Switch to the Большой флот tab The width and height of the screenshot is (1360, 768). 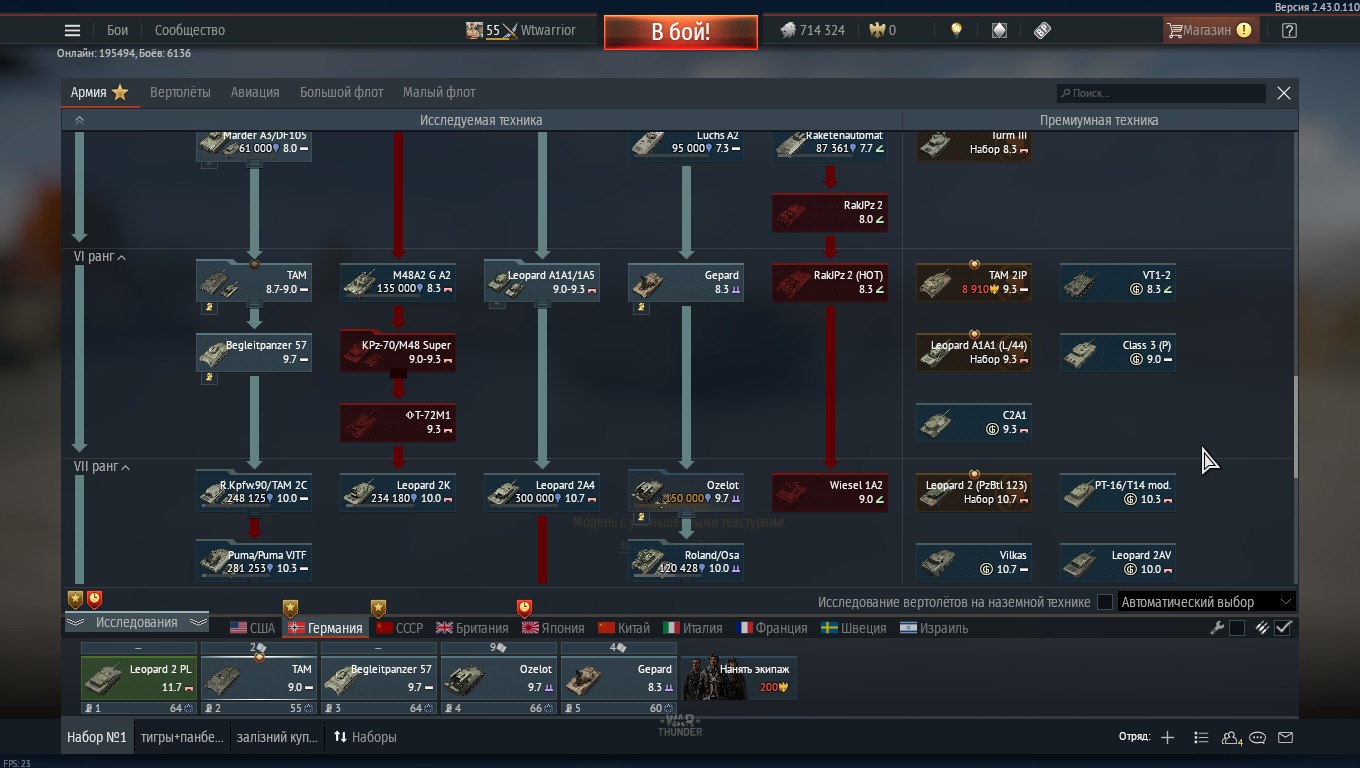pos(342,92)
